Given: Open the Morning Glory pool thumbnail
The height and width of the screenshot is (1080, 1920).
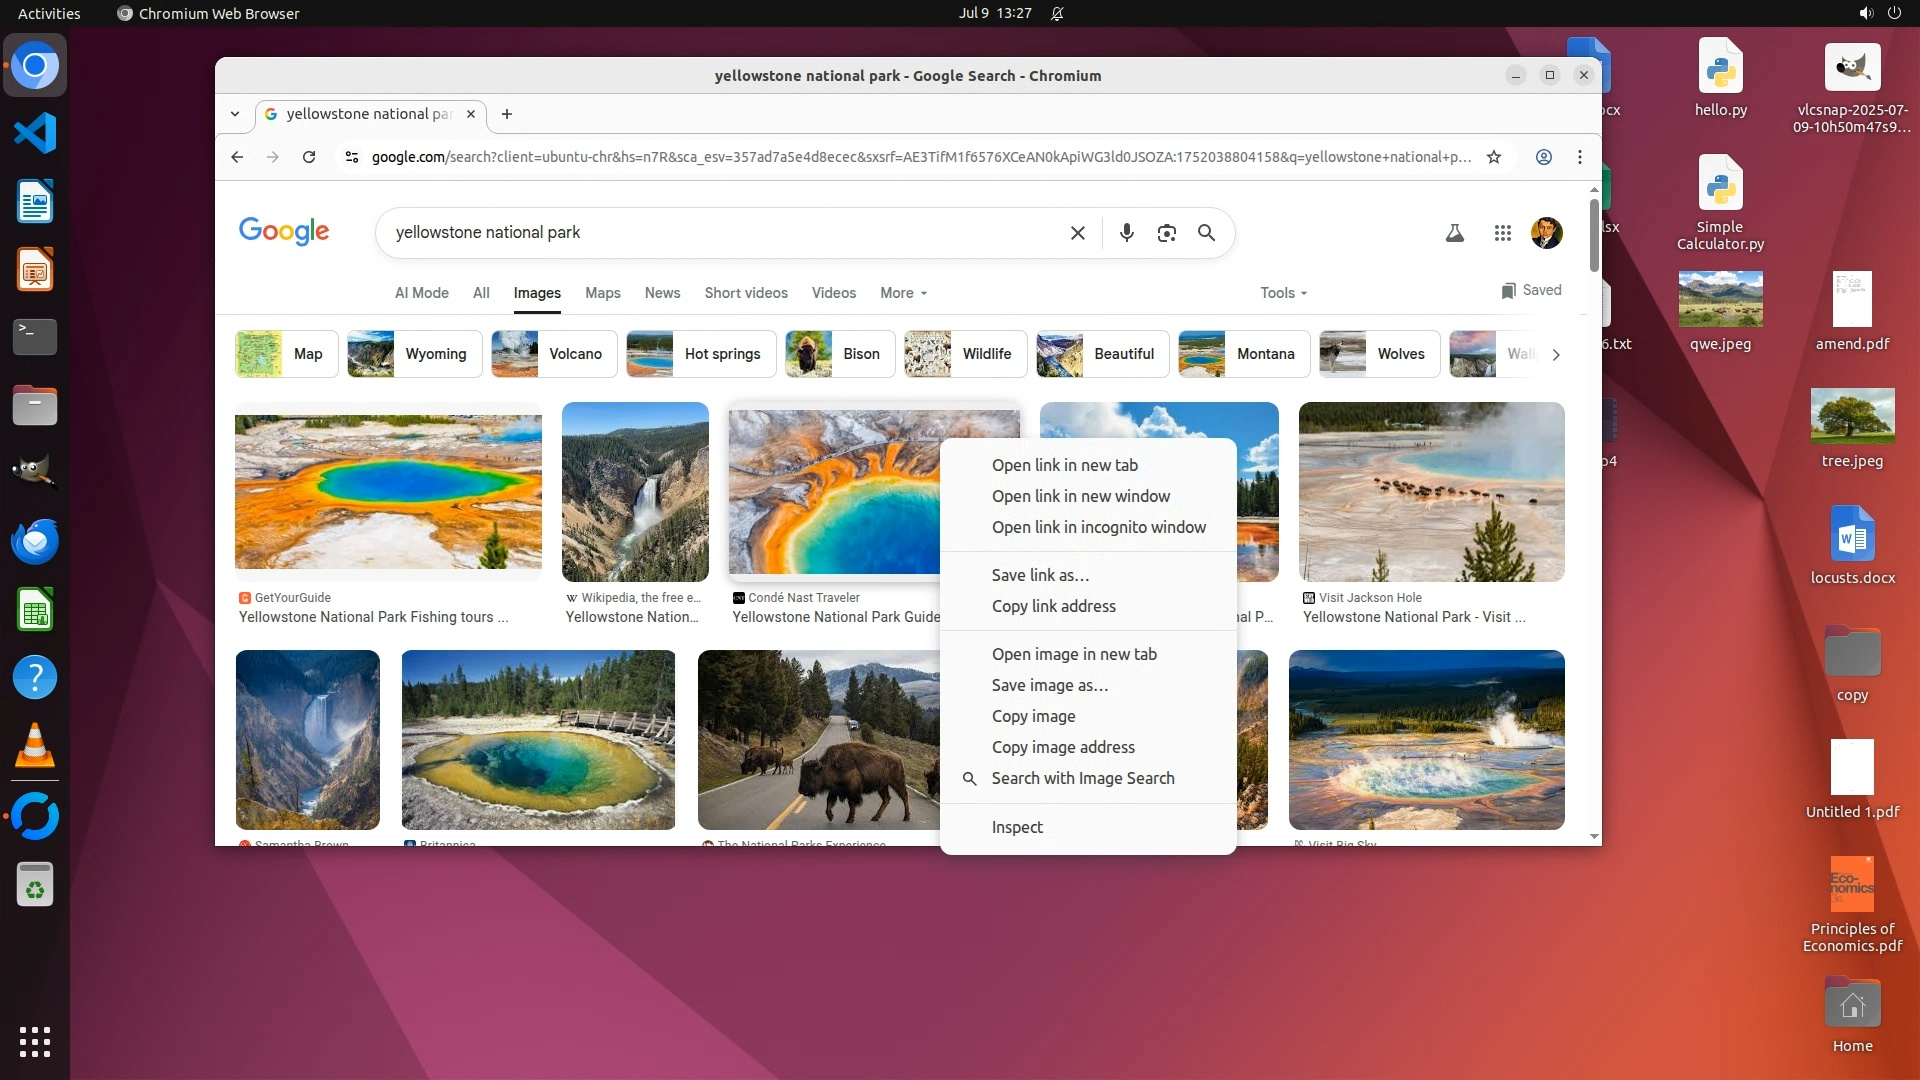Looking at the screenshot, I should tap(538, 740).
